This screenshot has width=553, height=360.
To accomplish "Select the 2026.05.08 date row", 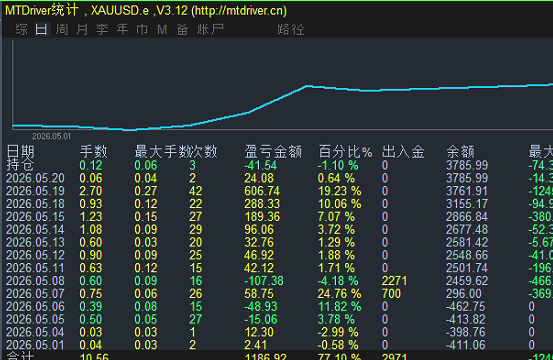I will (35, 281).
